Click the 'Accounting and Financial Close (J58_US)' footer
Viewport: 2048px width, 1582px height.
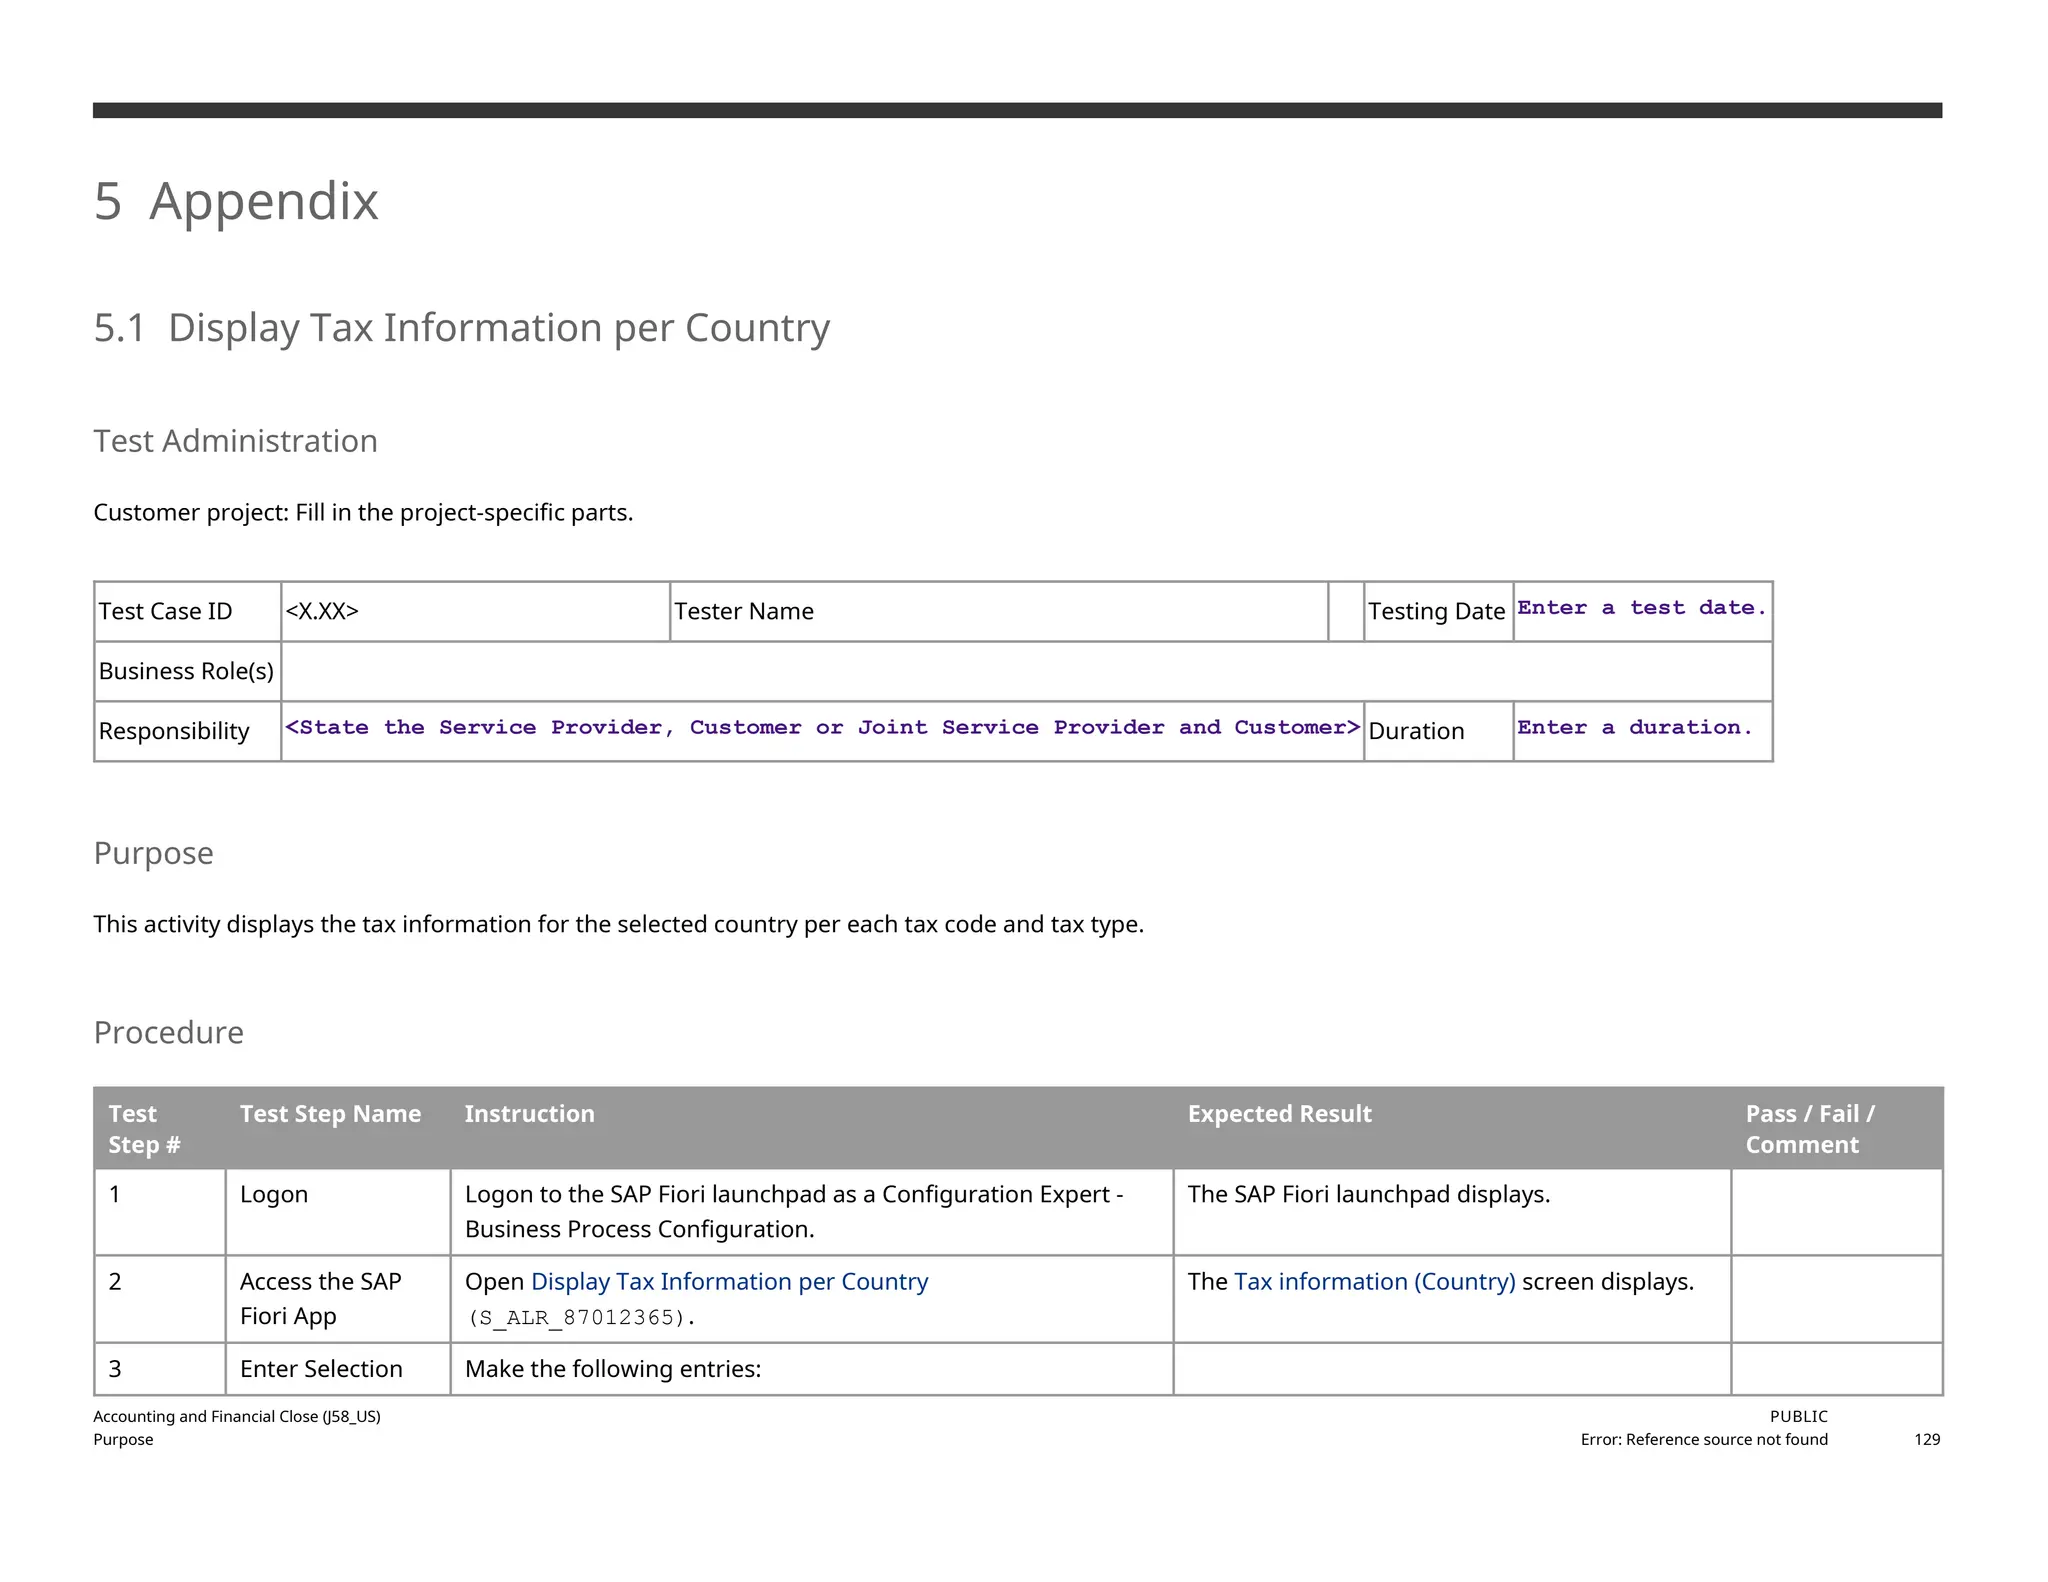237,1416
